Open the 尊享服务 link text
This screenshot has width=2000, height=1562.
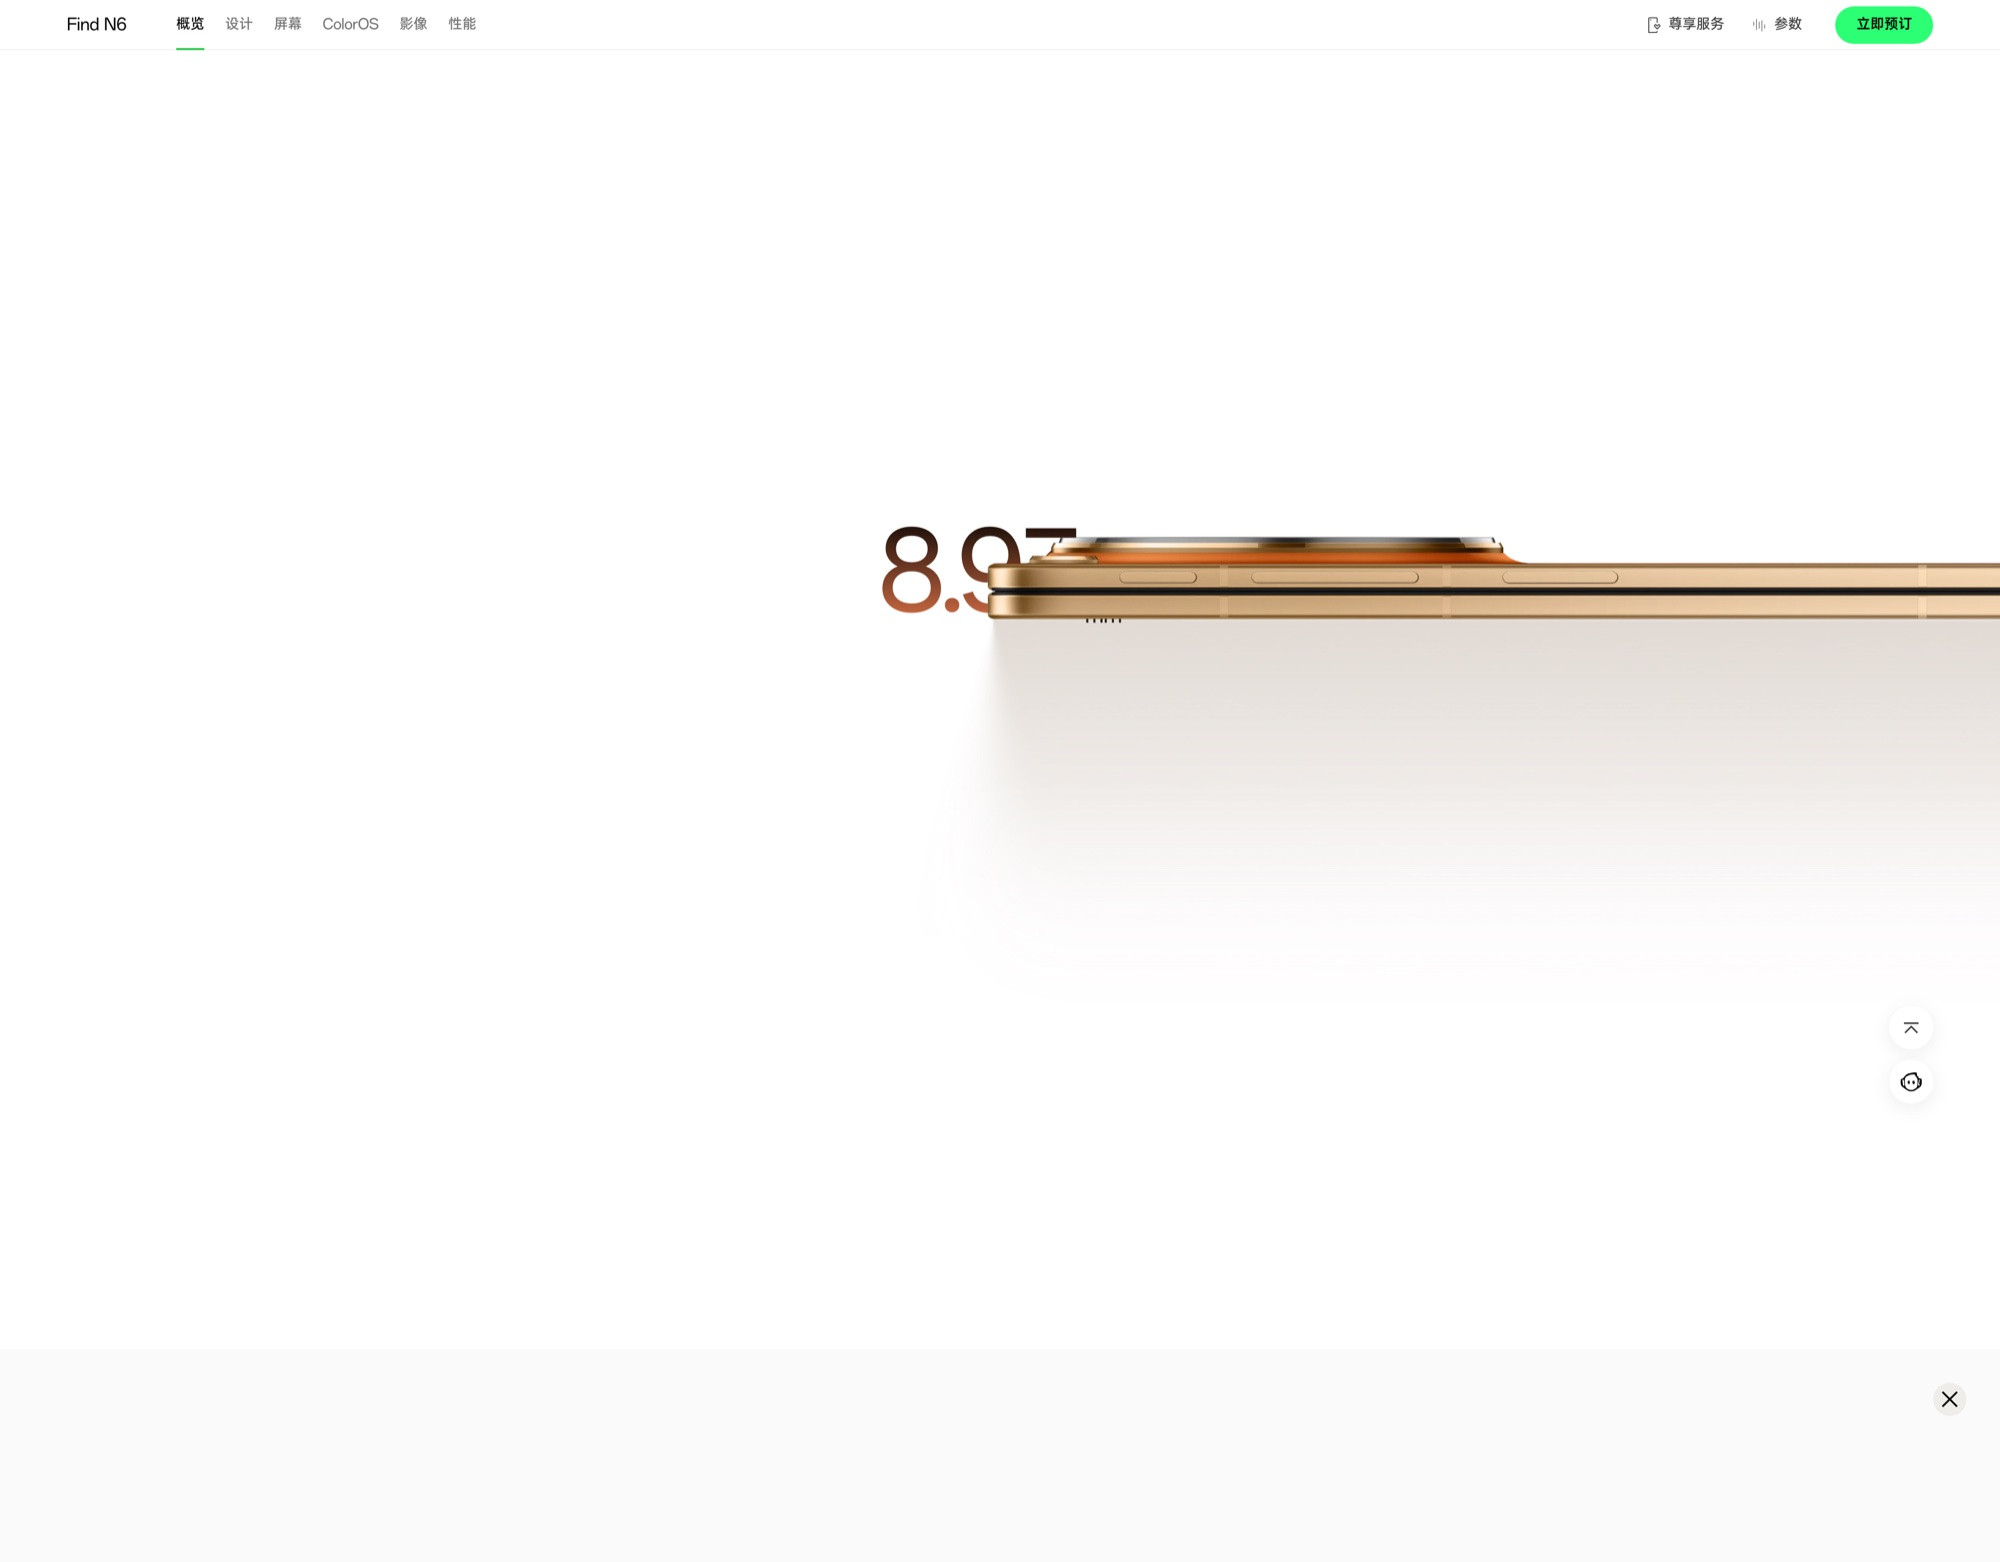tap(1696, 24)
